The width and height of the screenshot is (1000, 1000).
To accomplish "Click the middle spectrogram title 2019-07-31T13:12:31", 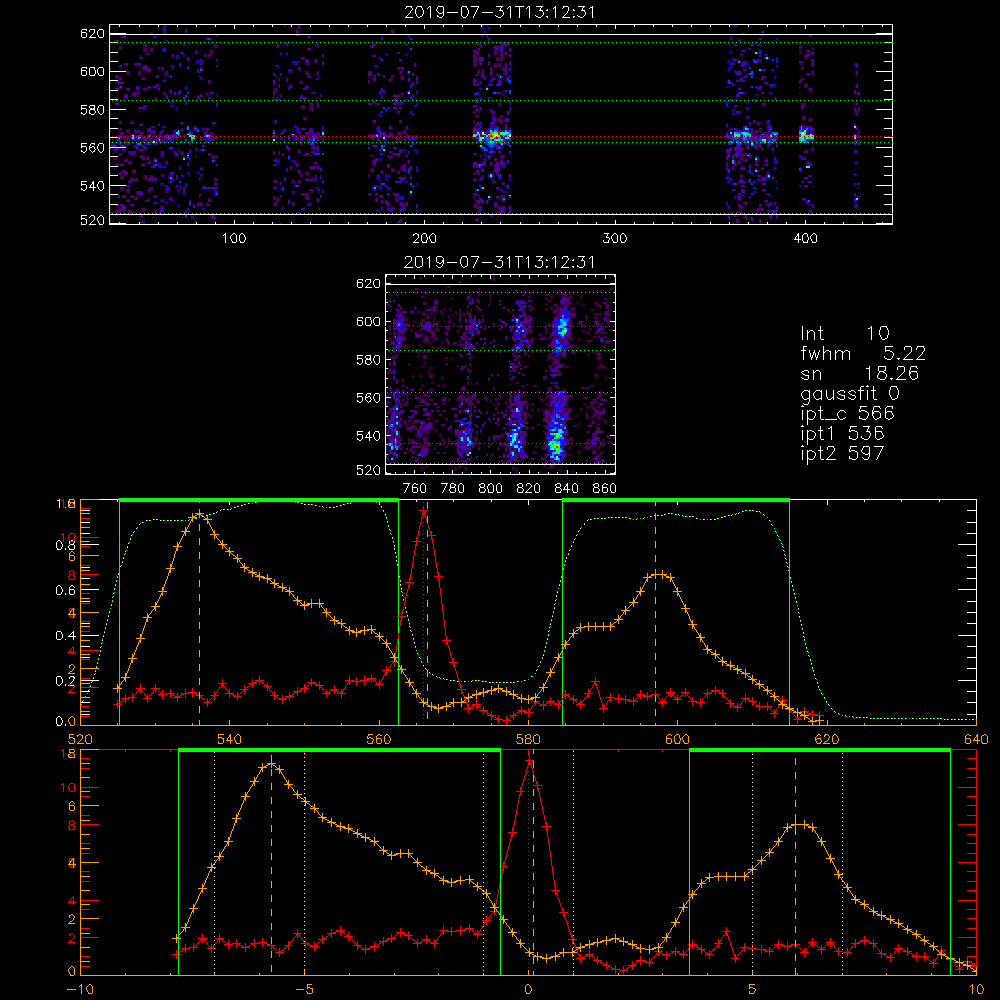I will 500,262.
